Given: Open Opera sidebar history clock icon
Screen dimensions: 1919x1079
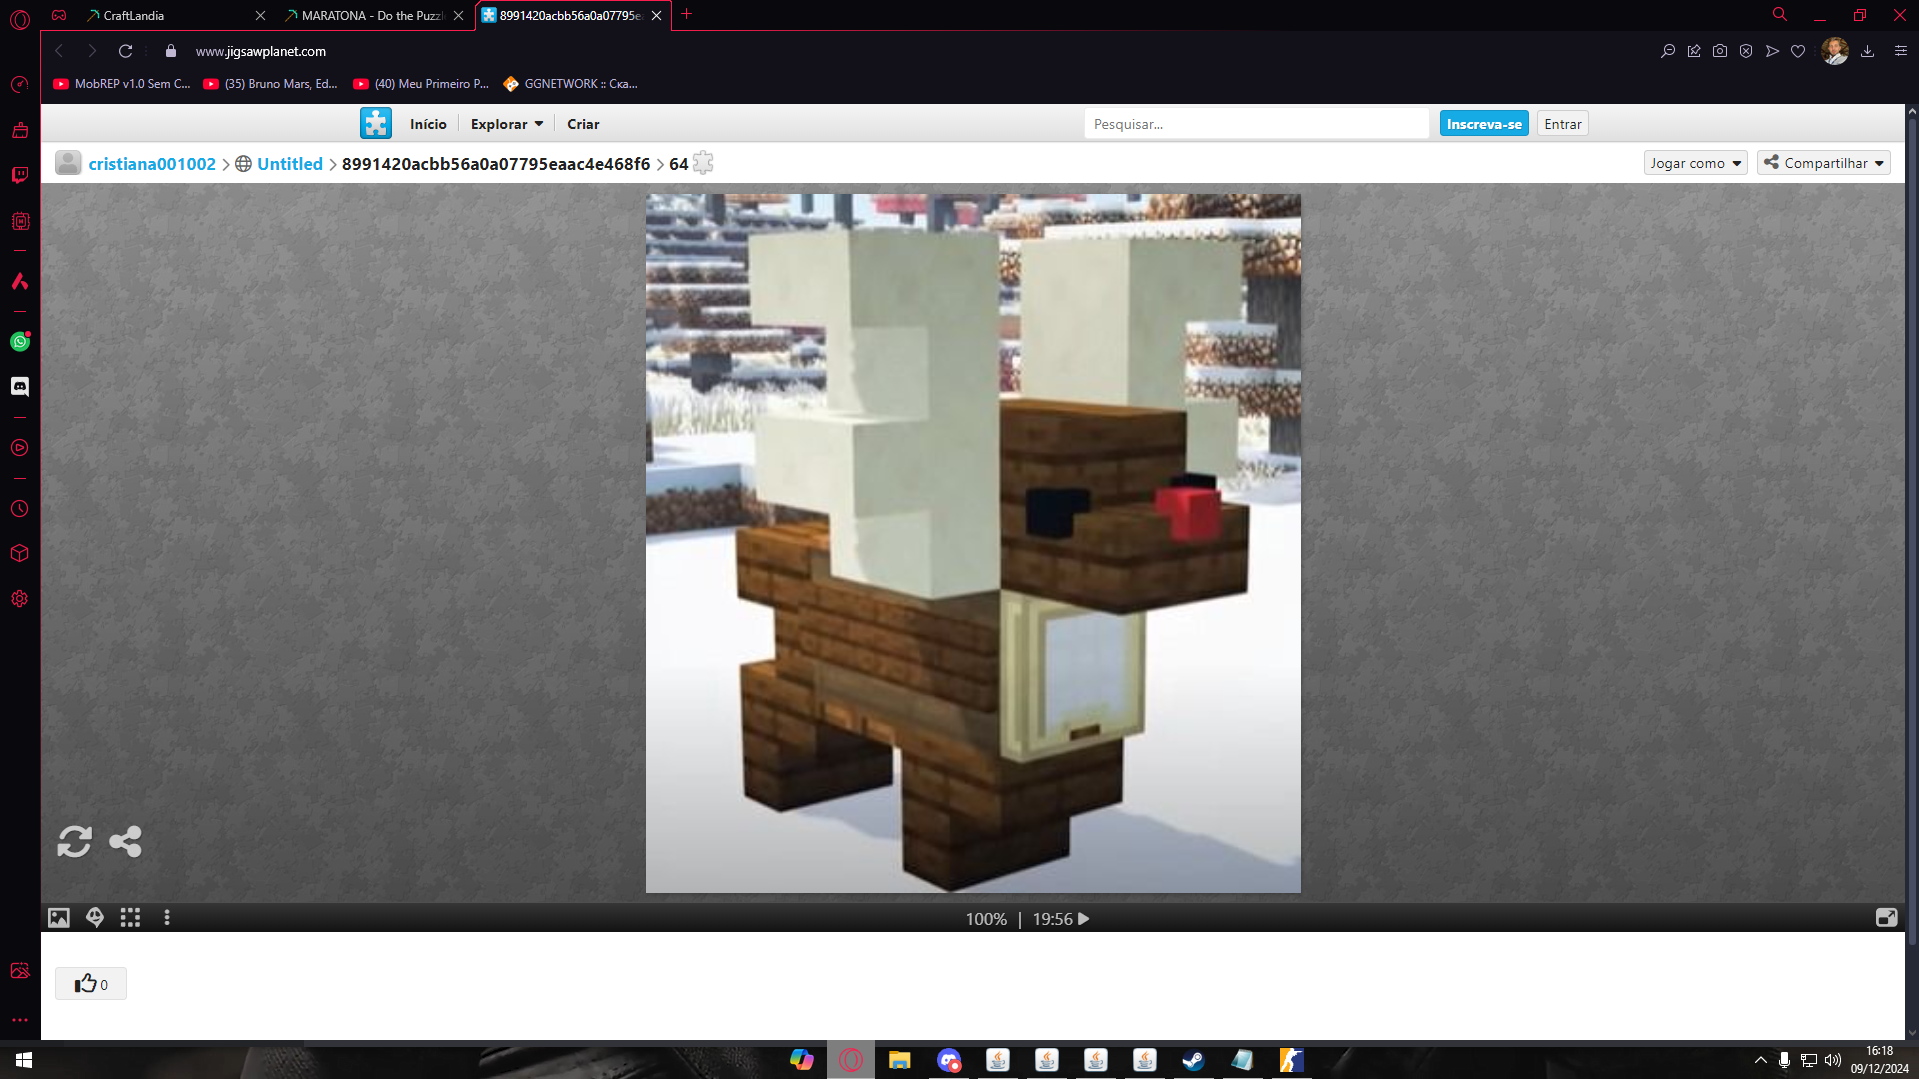Looking at the screenshot, I should 20,509.
